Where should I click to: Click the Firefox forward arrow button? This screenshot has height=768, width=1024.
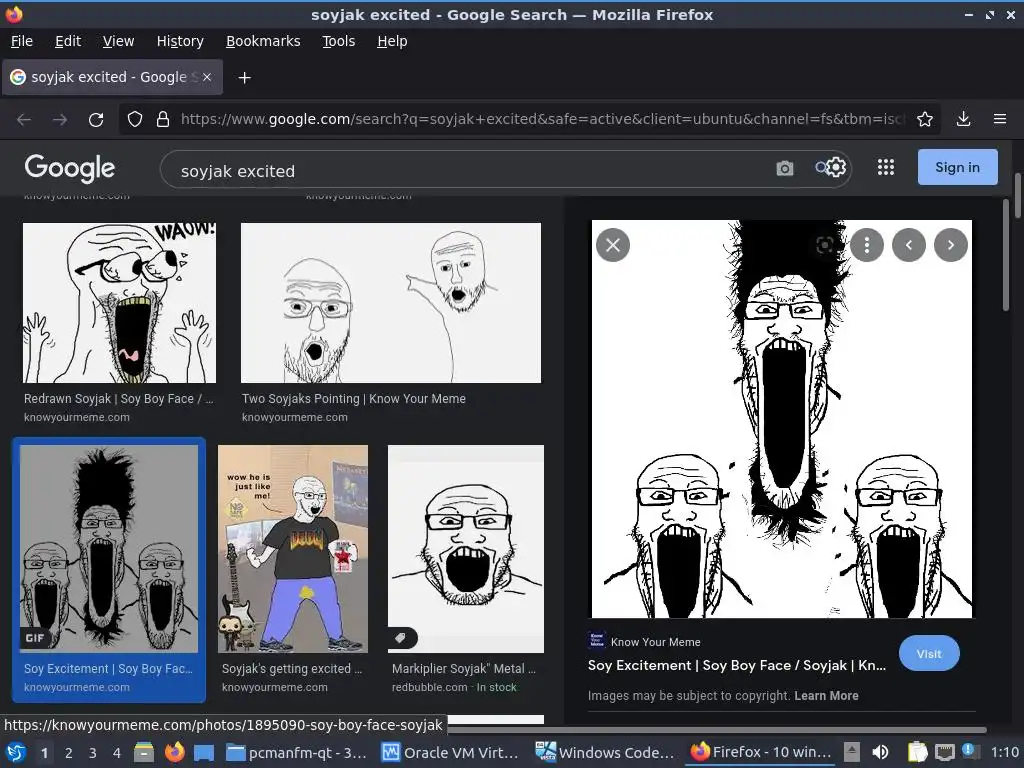pyautogui.click(x=59, y=120)
